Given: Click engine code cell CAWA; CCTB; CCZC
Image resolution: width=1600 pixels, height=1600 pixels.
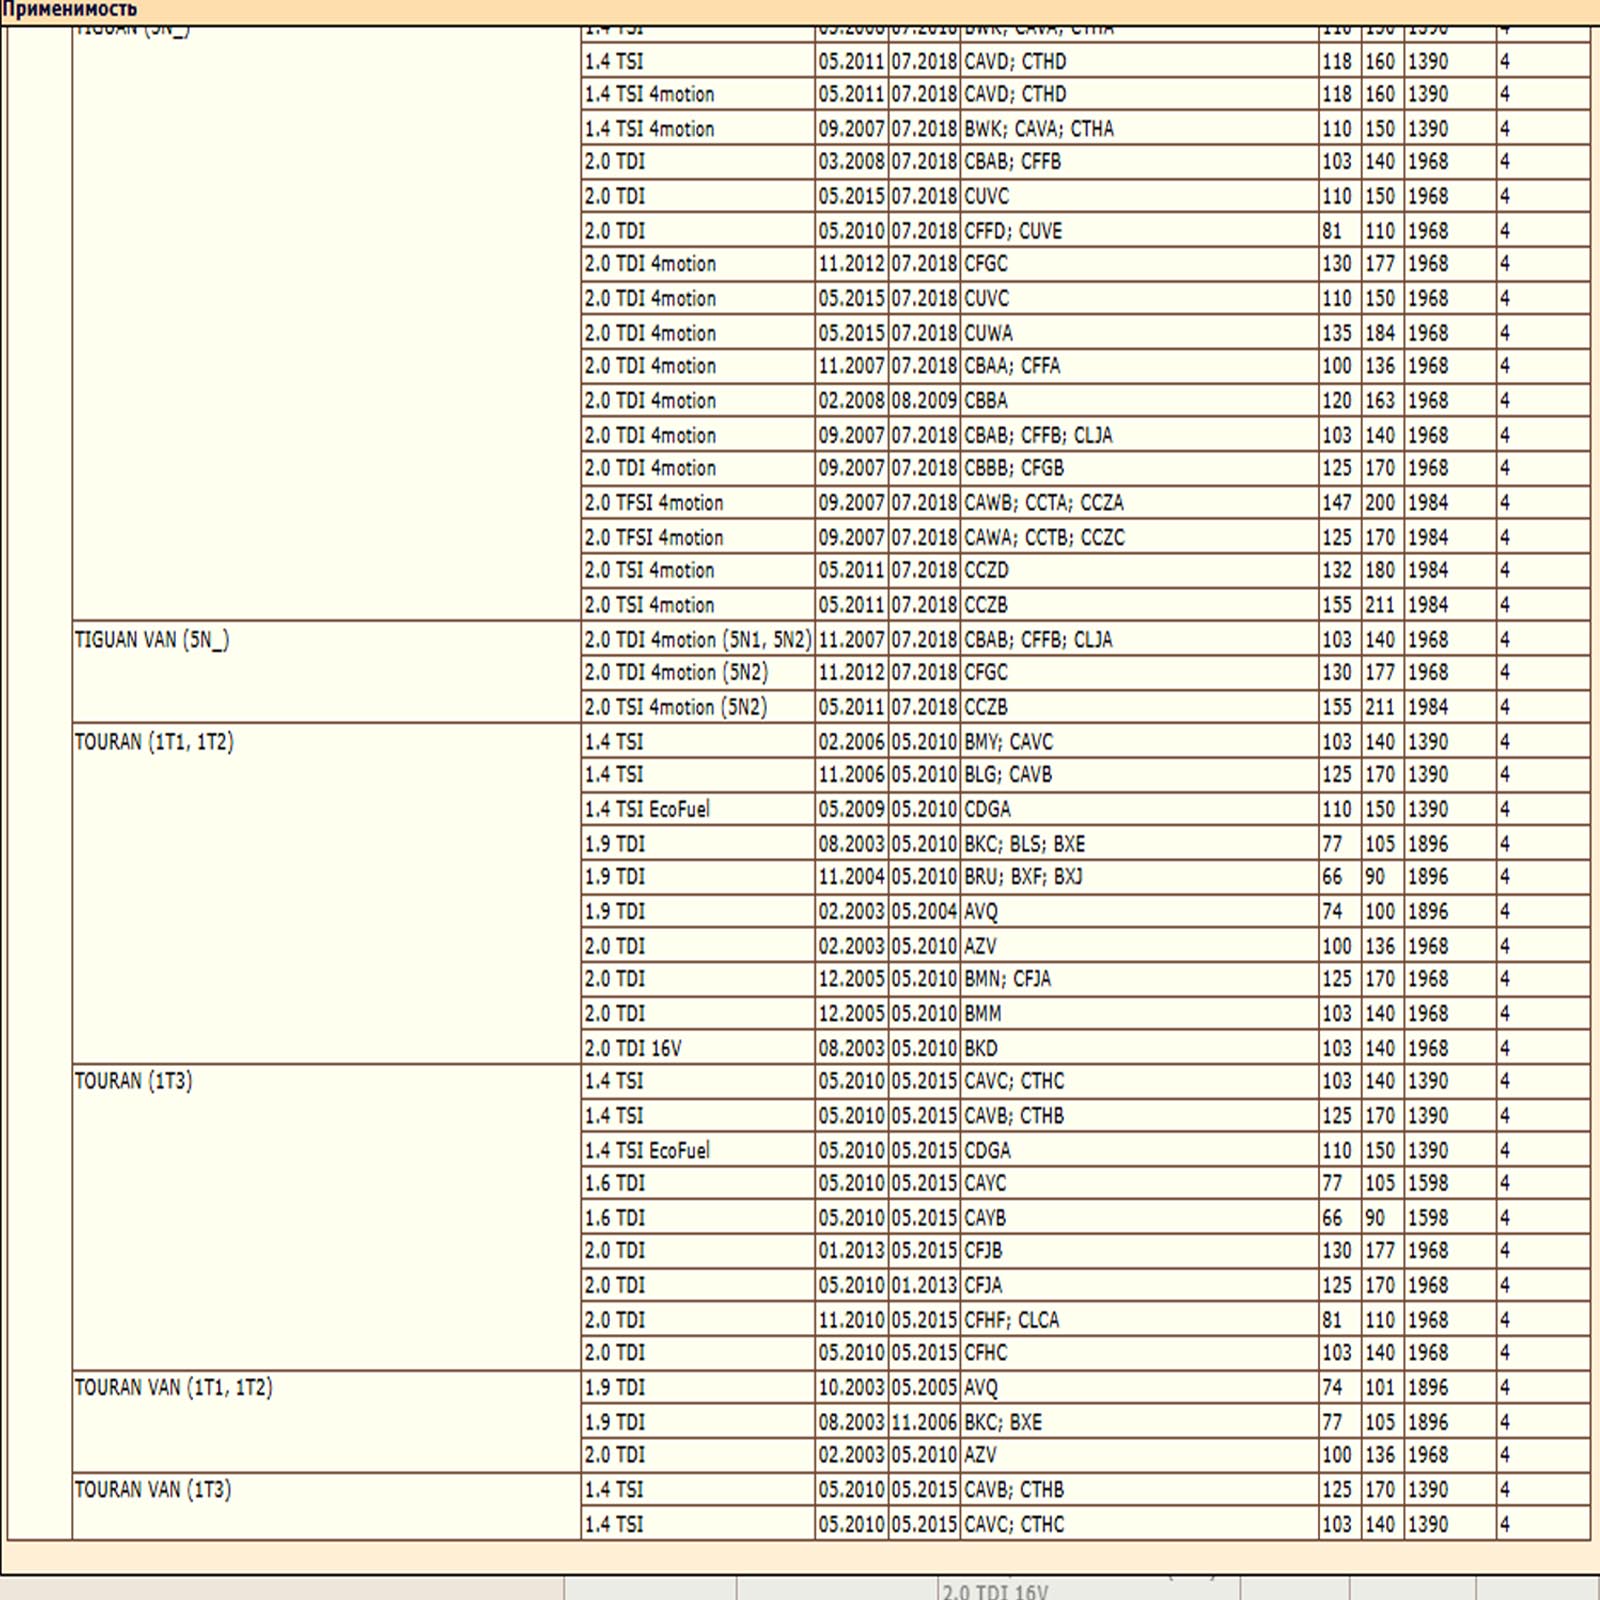Looking at the screenshot, I should click(1044, 538).
